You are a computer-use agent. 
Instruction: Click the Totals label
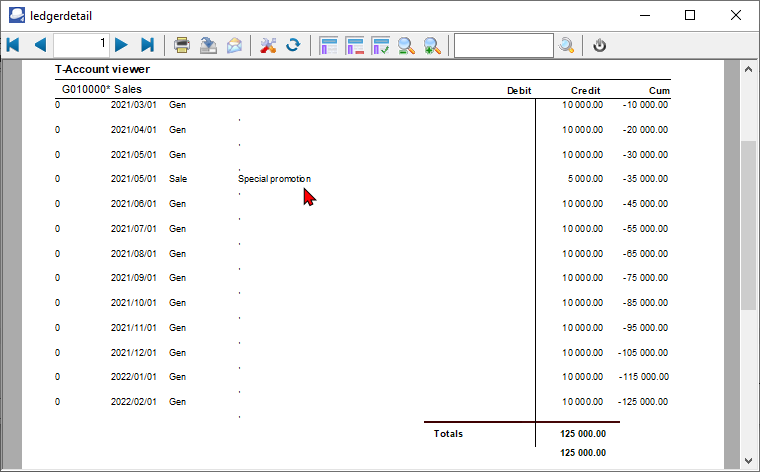click(448, 434)
